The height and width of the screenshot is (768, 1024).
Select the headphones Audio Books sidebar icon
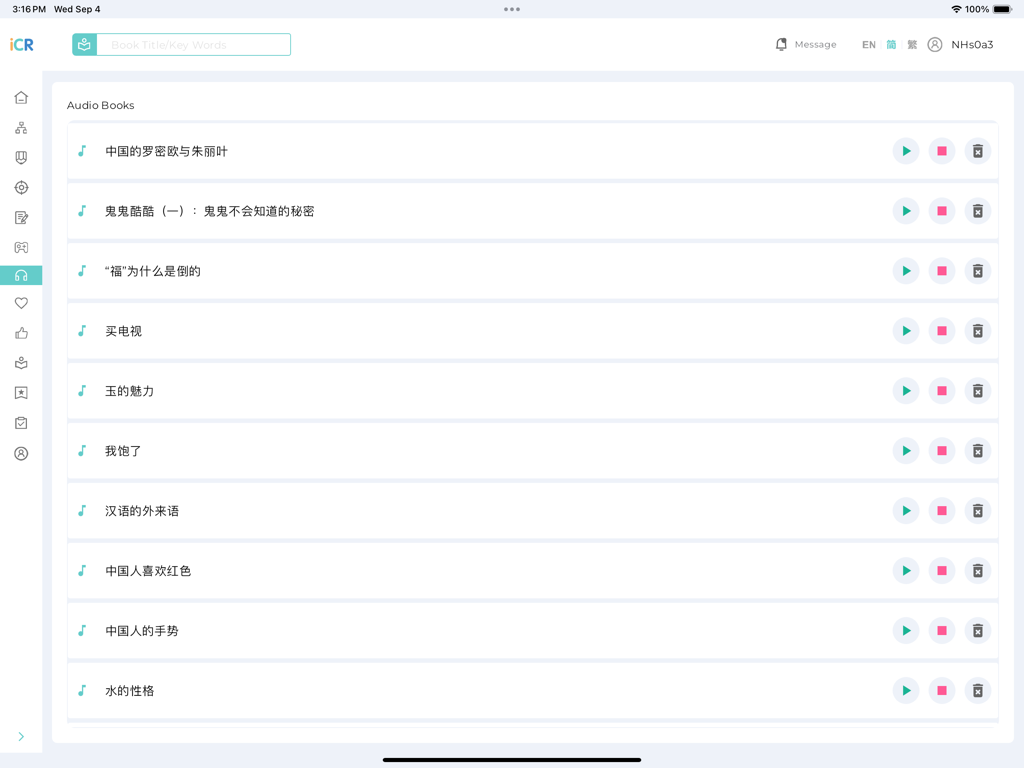point(21,275)
